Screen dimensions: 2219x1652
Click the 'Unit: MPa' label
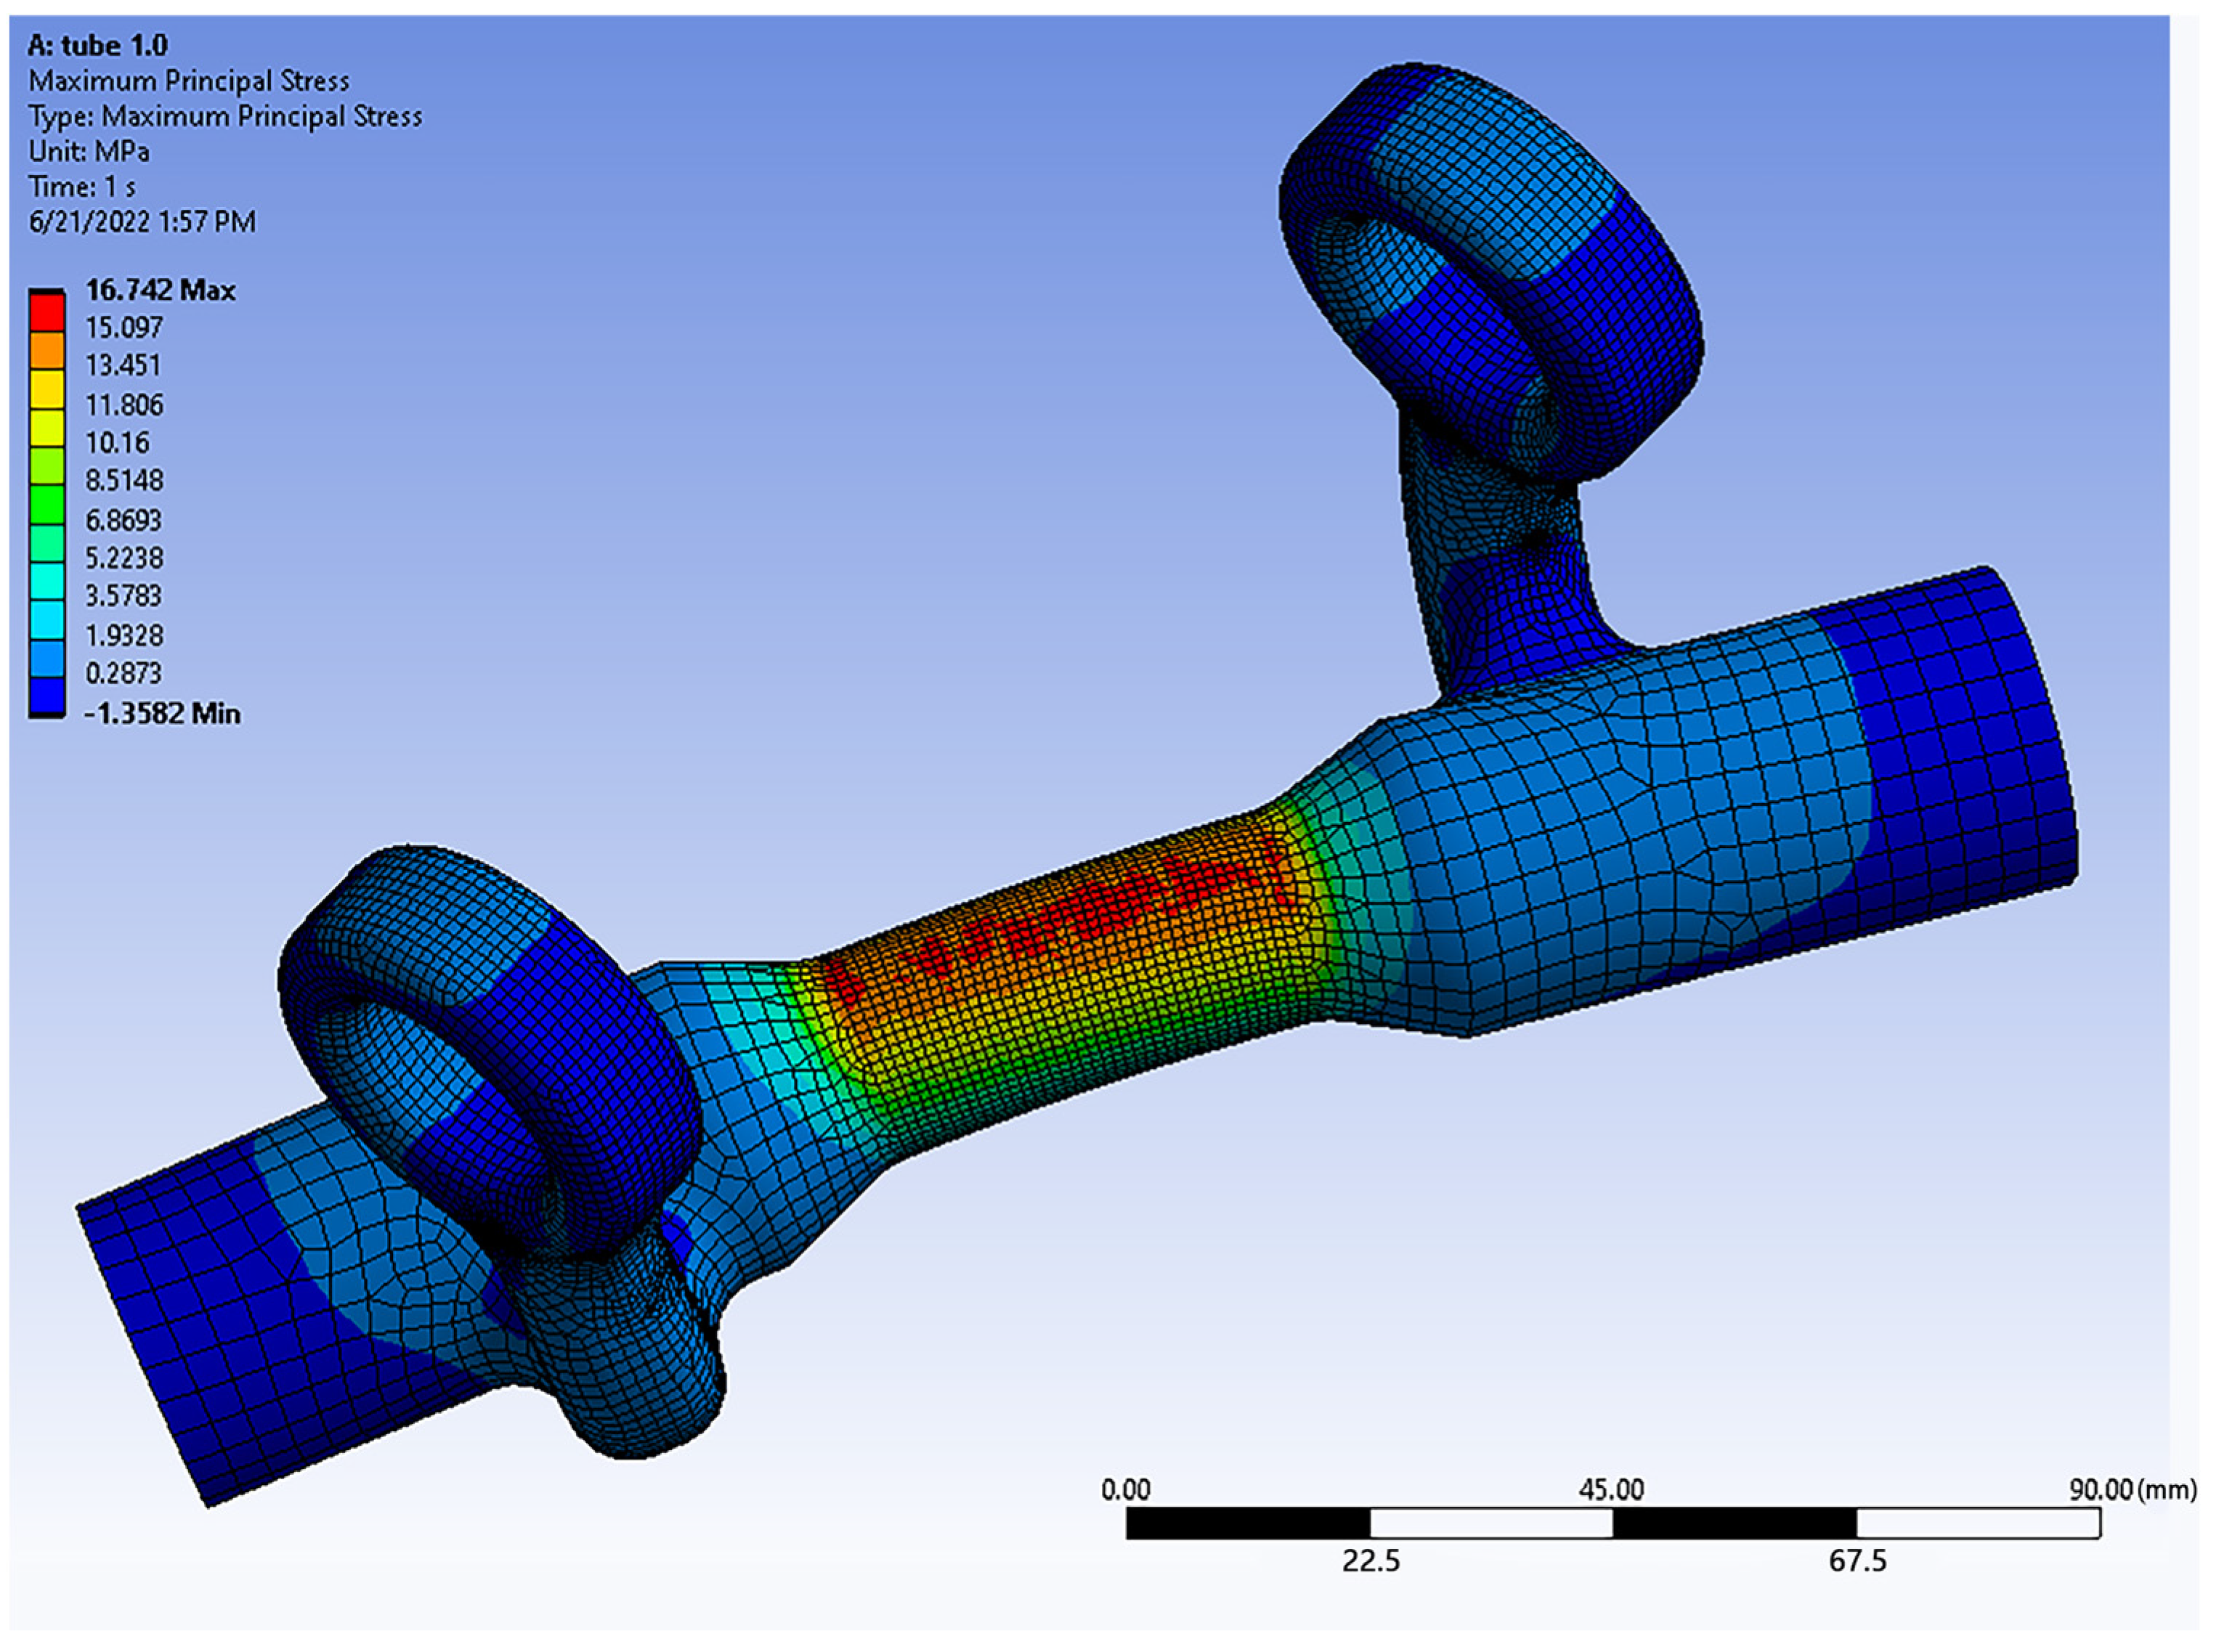point(89,151)
